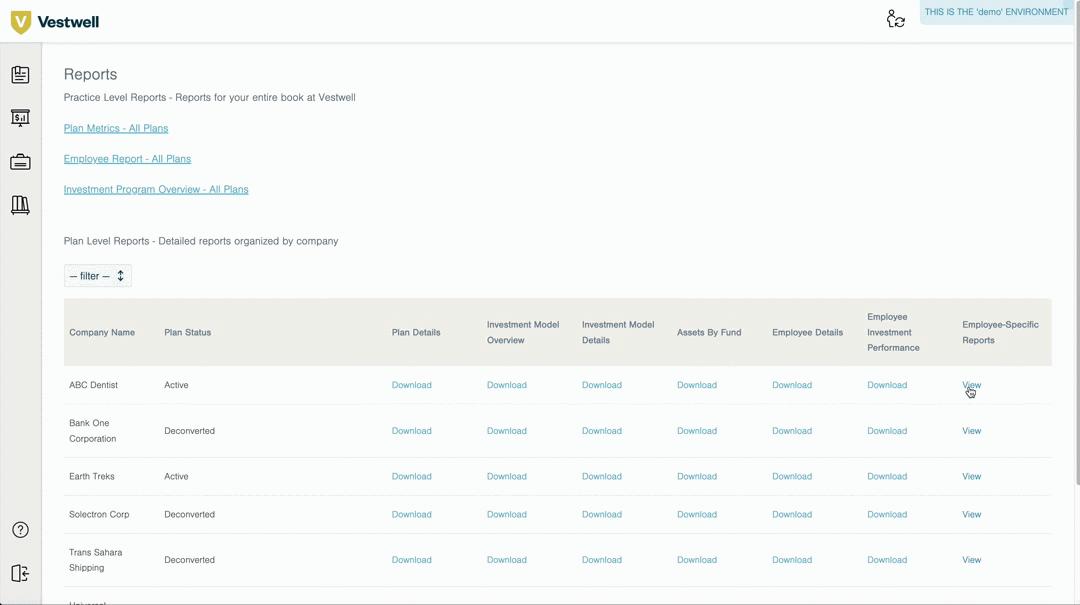1080x605 pixels.
Task: Click the logout icon in sidebar
Action: pos(20,573)
